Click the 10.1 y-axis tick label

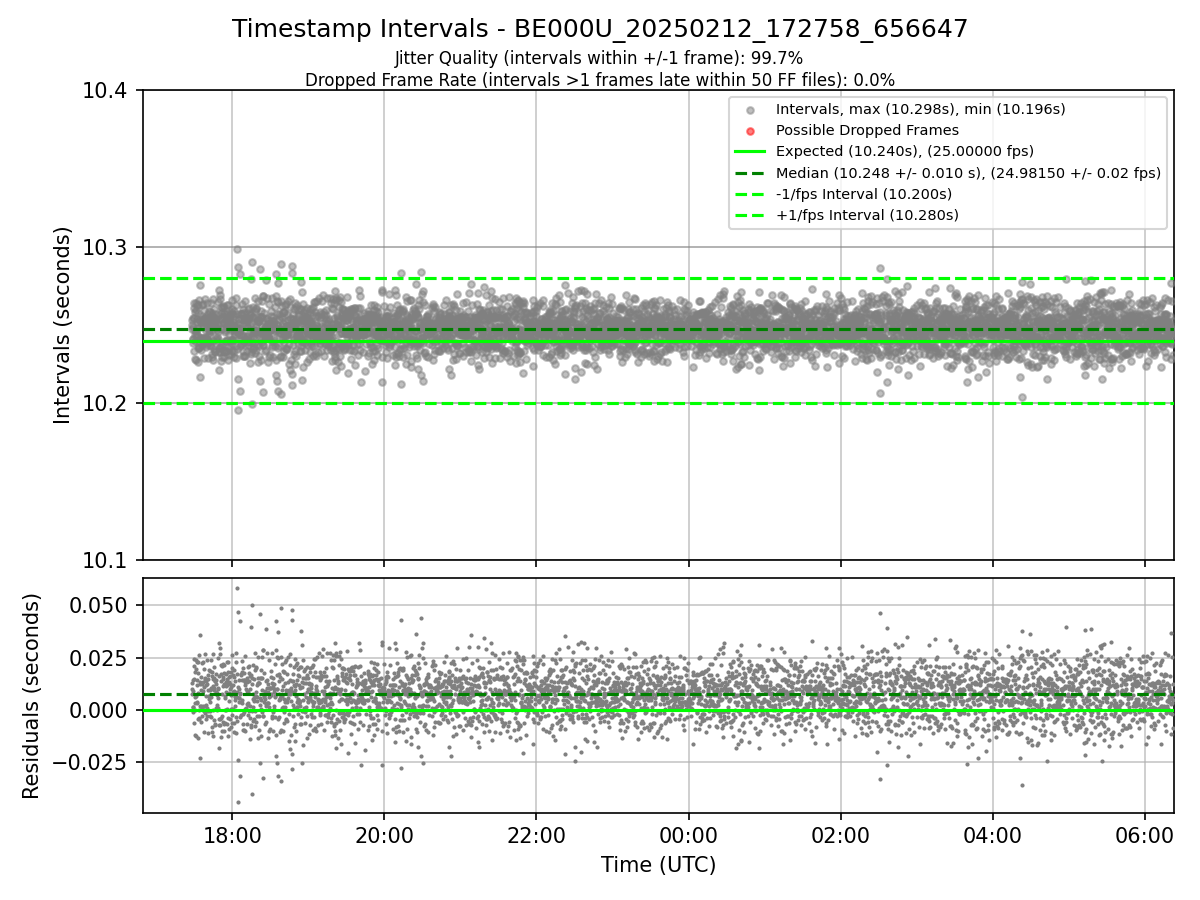click(105, 560)
